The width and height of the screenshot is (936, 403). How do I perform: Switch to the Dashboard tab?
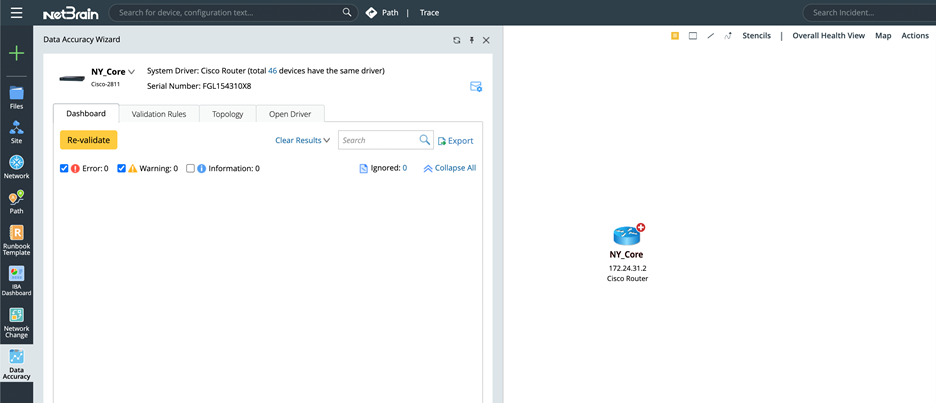point(86,113)
